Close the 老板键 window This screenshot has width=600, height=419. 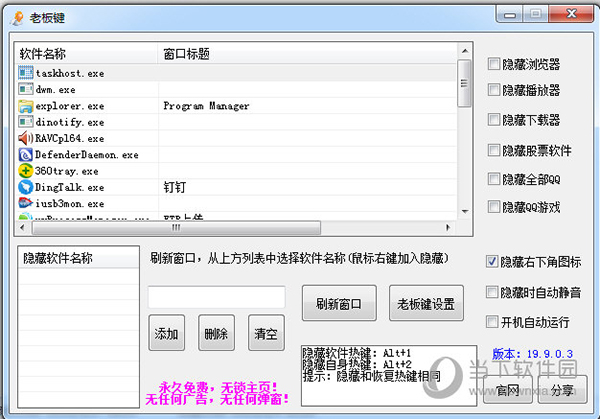[x=571, y=14]
